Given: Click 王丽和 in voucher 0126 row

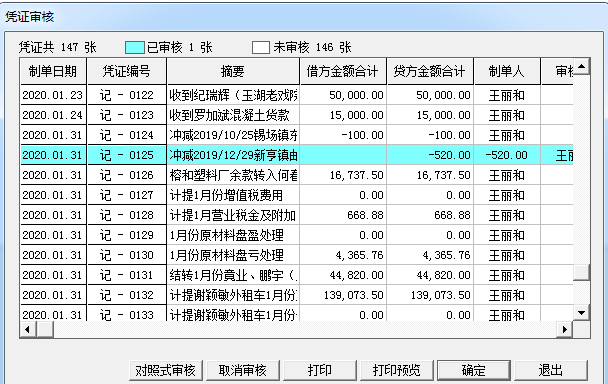Looking at the screenshot, I should click(507, 175).
